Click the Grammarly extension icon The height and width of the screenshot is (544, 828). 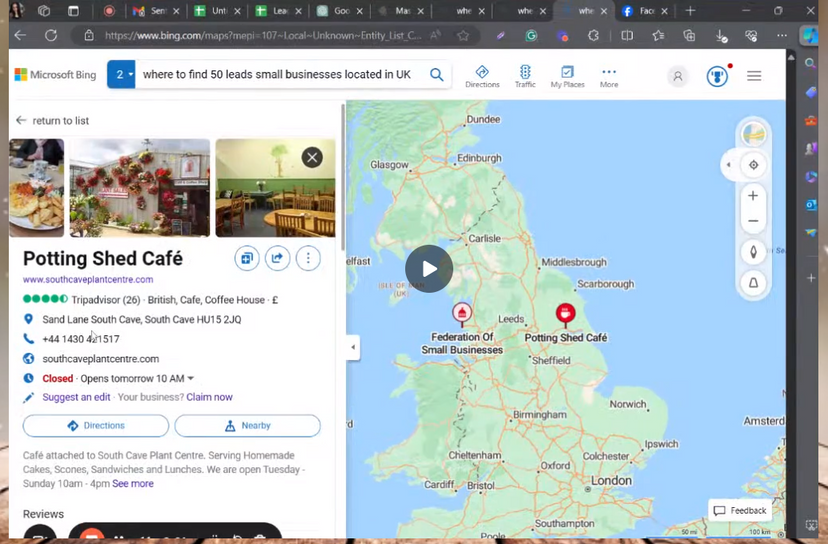tap(531, 36)
